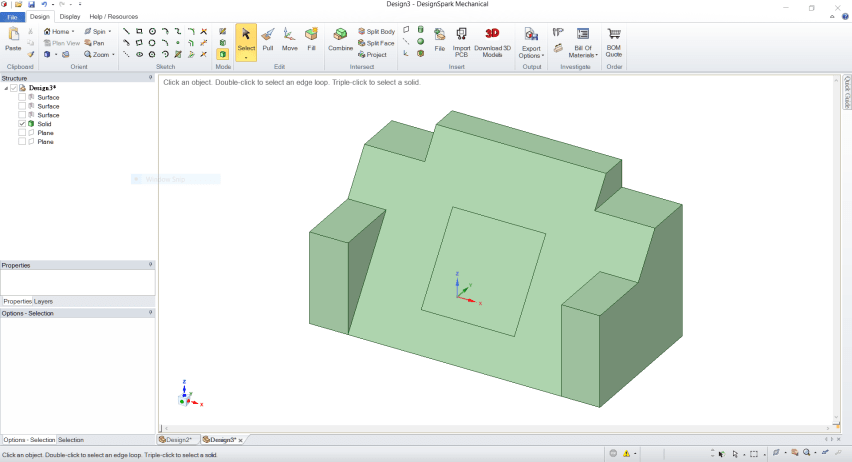Activate the Move tool
Screen dimensions: 852x462
click(289, 40)
